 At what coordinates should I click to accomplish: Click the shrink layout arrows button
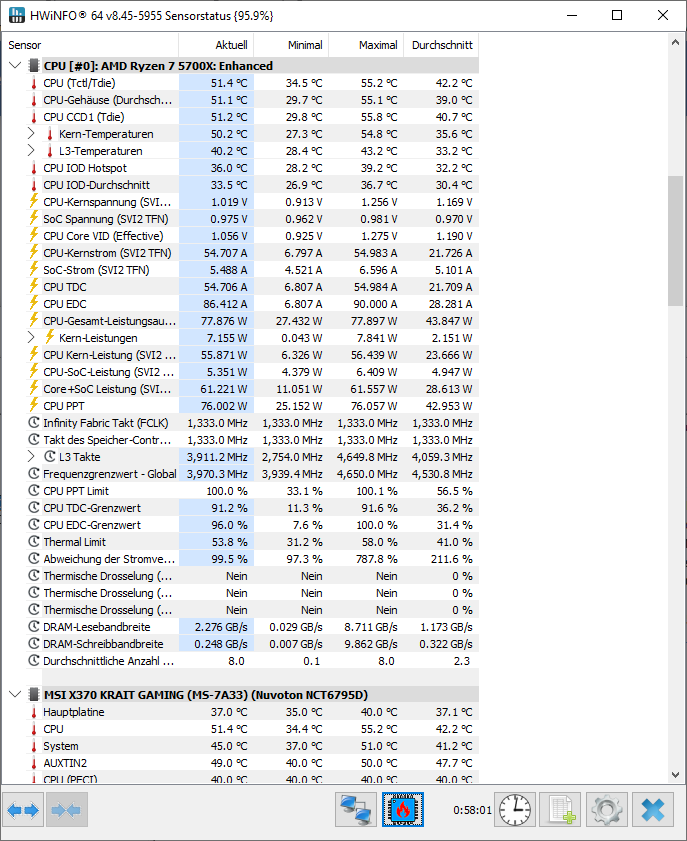[x=67, y=810]
